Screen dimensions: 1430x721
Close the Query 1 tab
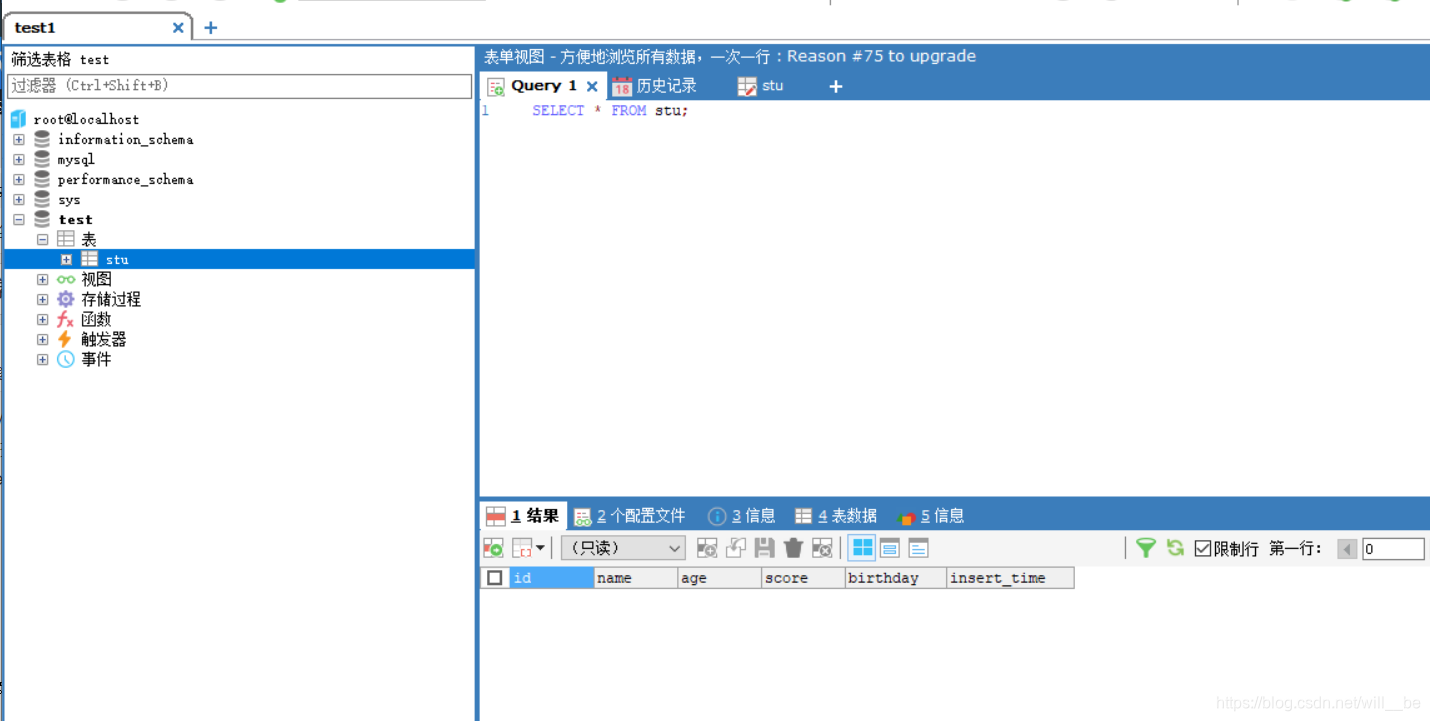[x=592, y=86]
